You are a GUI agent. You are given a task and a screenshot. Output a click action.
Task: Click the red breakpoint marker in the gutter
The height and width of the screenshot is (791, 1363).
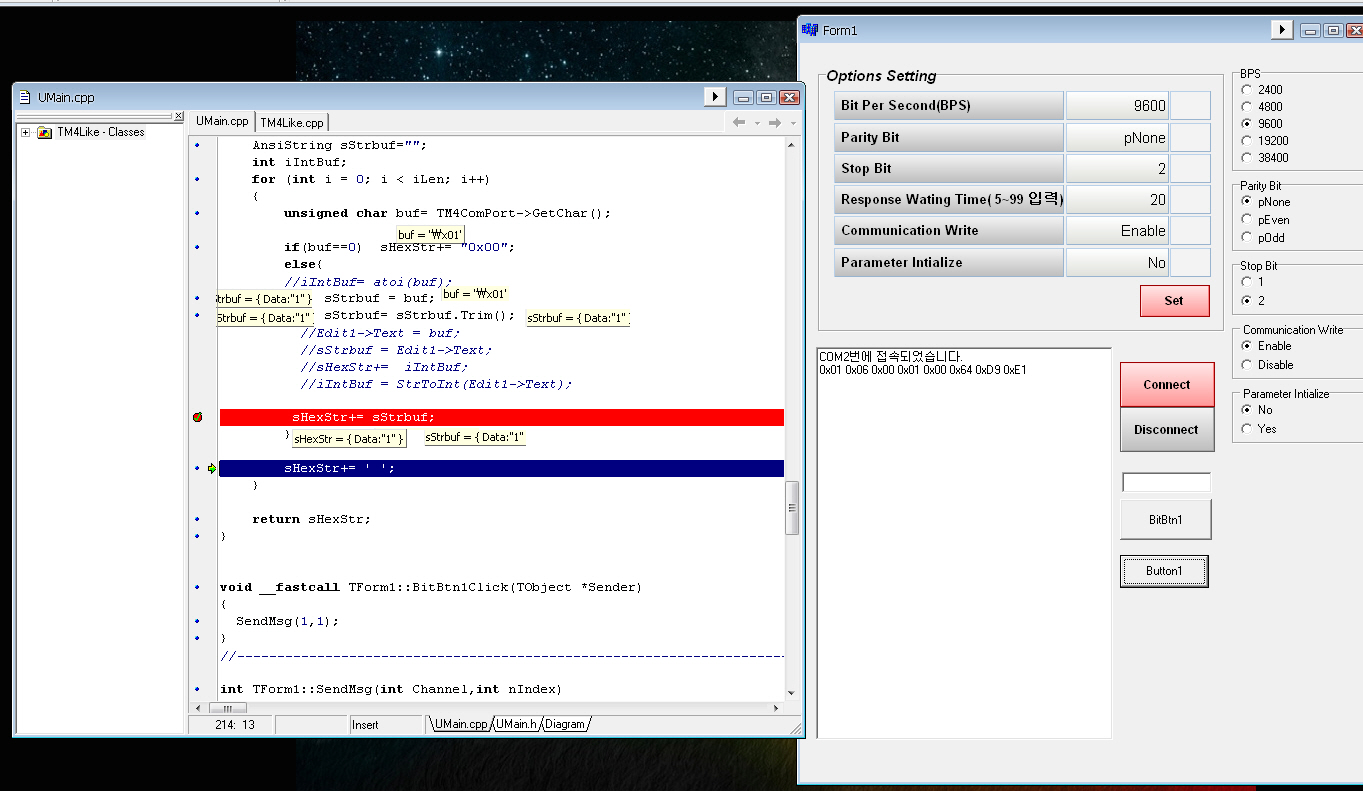(x=197, y=417)
